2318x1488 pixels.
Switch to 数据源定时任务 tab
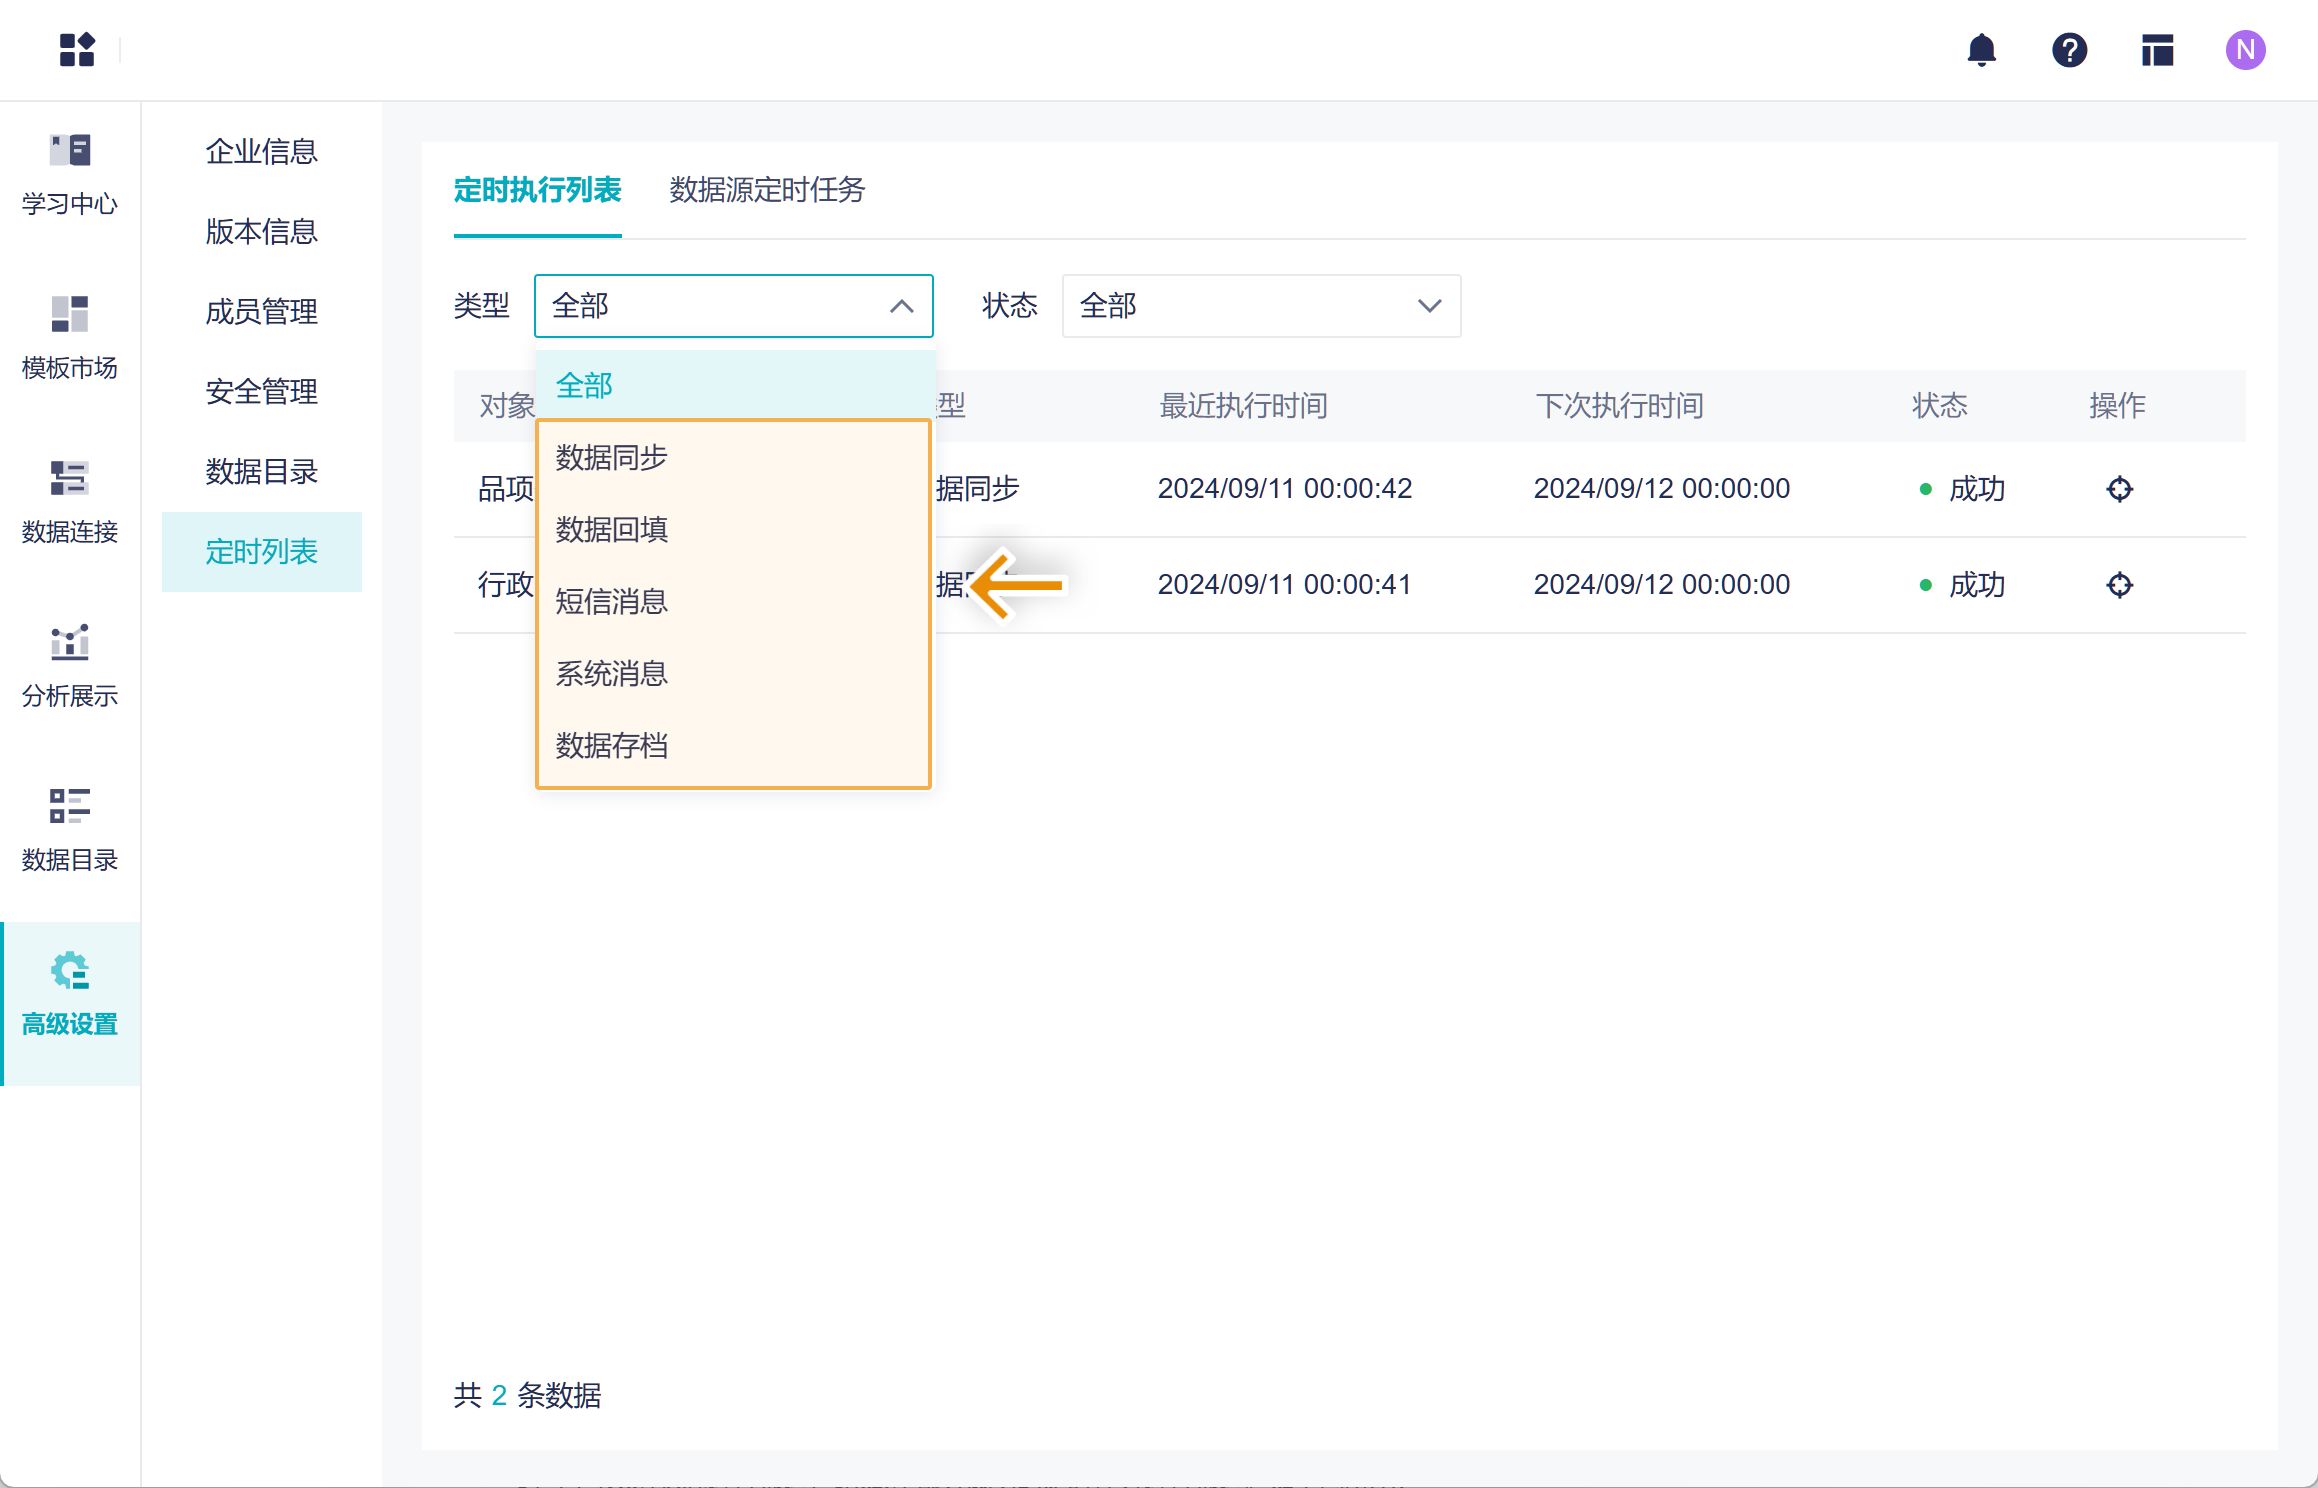pyautogui.click(x=767, y=190)
